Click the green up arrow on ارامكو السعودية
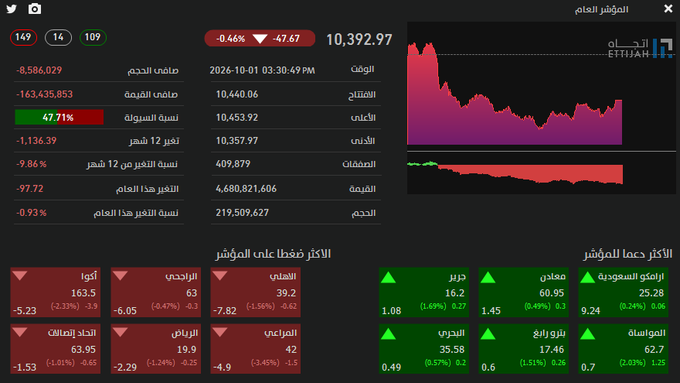The width and height of the screenshot is (680, 383). 588,277
